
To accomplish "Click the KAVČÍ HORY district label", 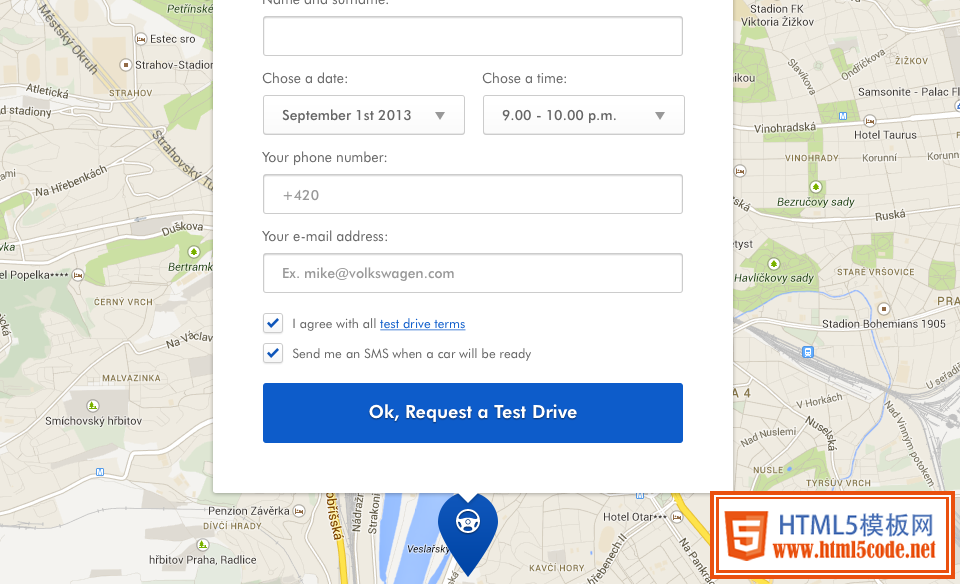I will [x=557, y=568].
